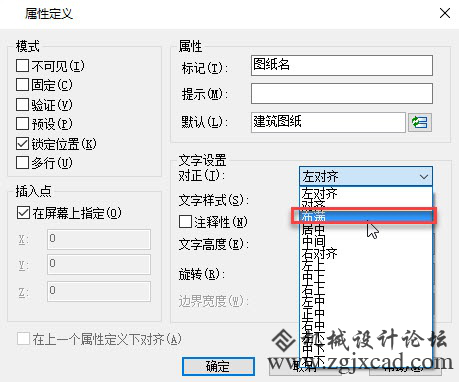
Task: Pick 居中 from the justification list
Action: tap(366, 229)
